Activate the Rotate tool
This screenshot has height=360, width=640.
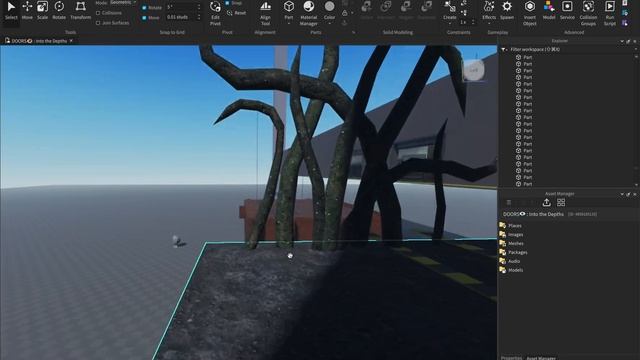[x=59, y=10]
